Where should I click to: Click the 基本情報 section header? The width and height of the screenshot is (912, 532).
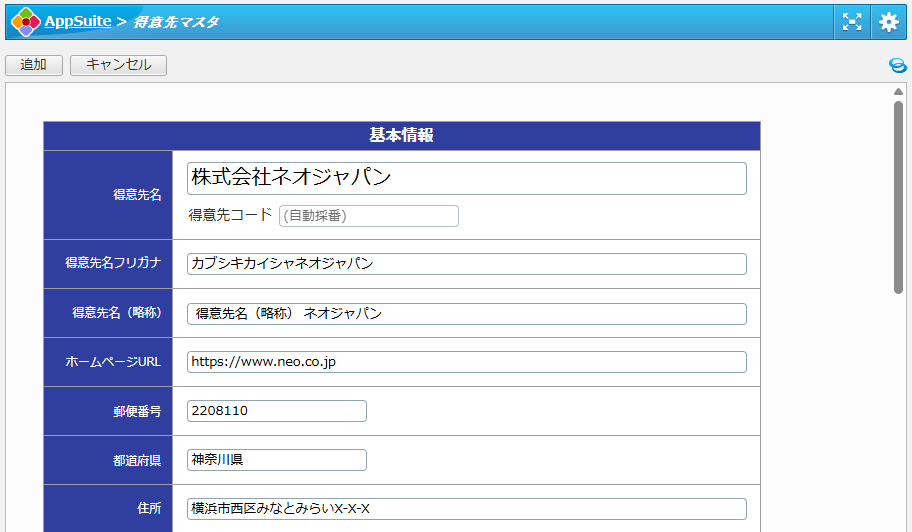click(401, 136)
